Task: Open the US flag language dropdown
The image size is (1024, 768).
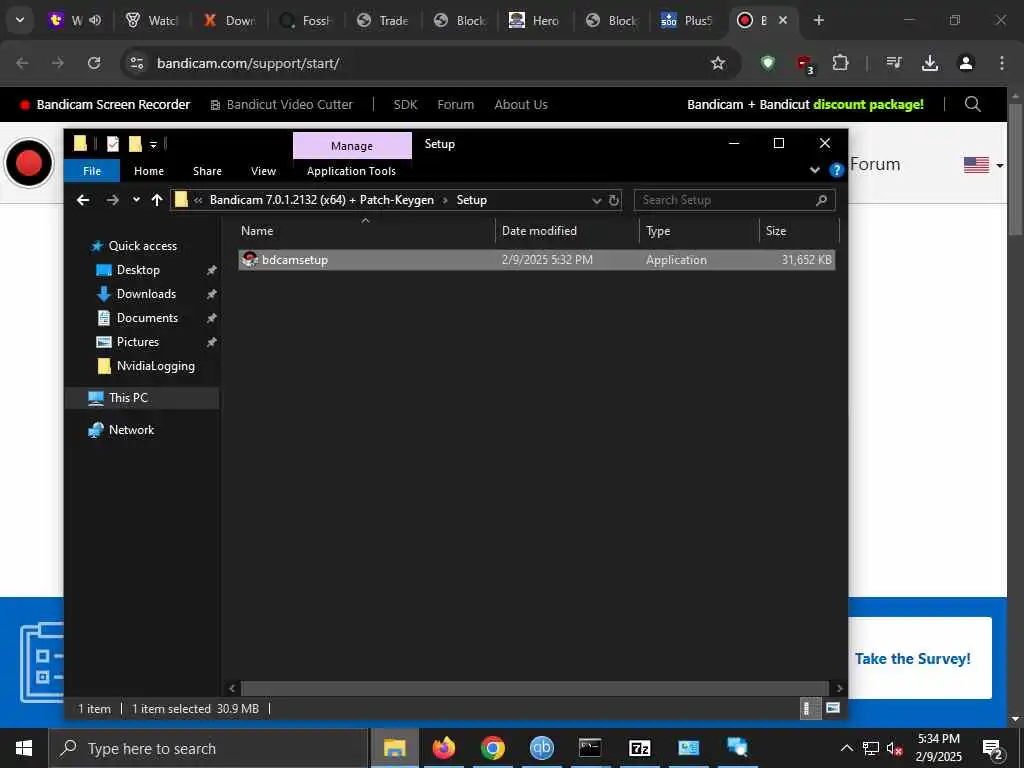Action: tap(983, 165)
